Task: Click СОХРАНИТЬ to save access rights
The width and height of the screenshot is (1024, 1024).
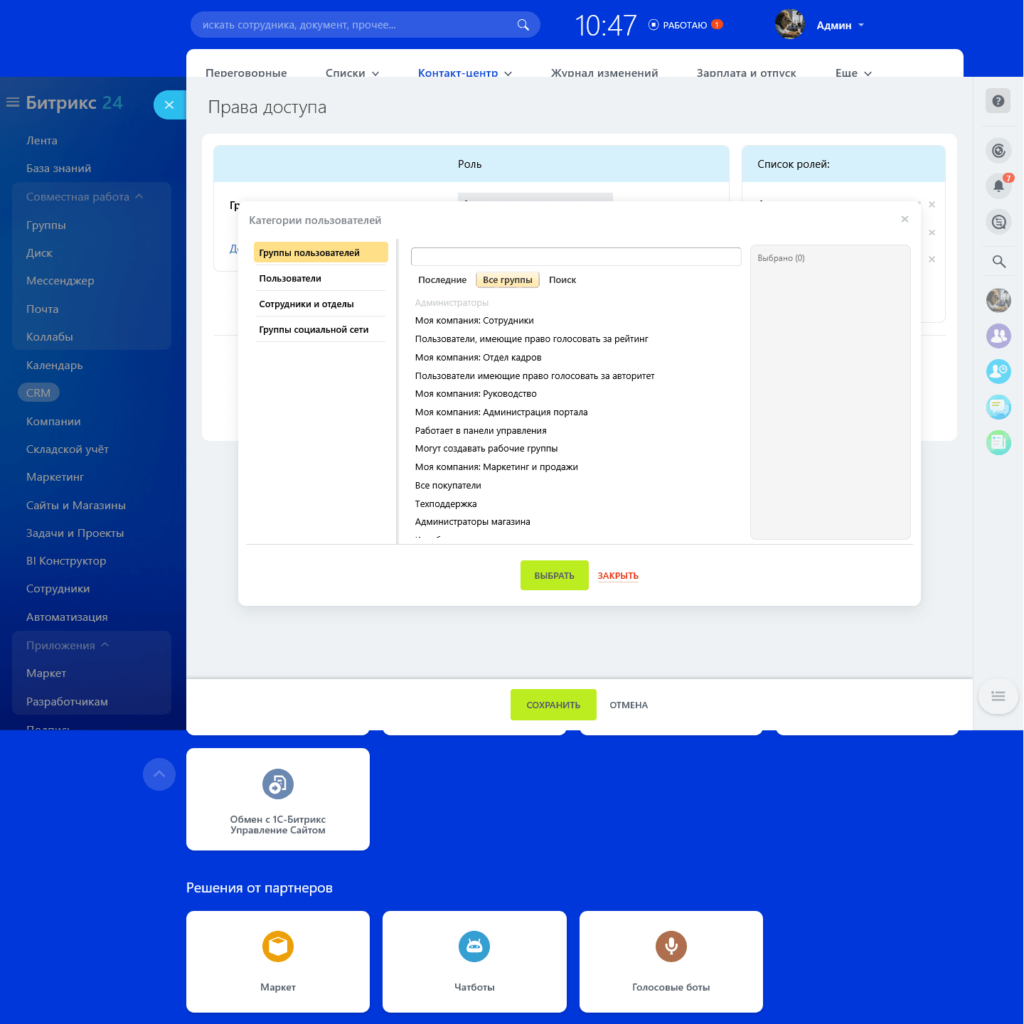Action: 553,704
